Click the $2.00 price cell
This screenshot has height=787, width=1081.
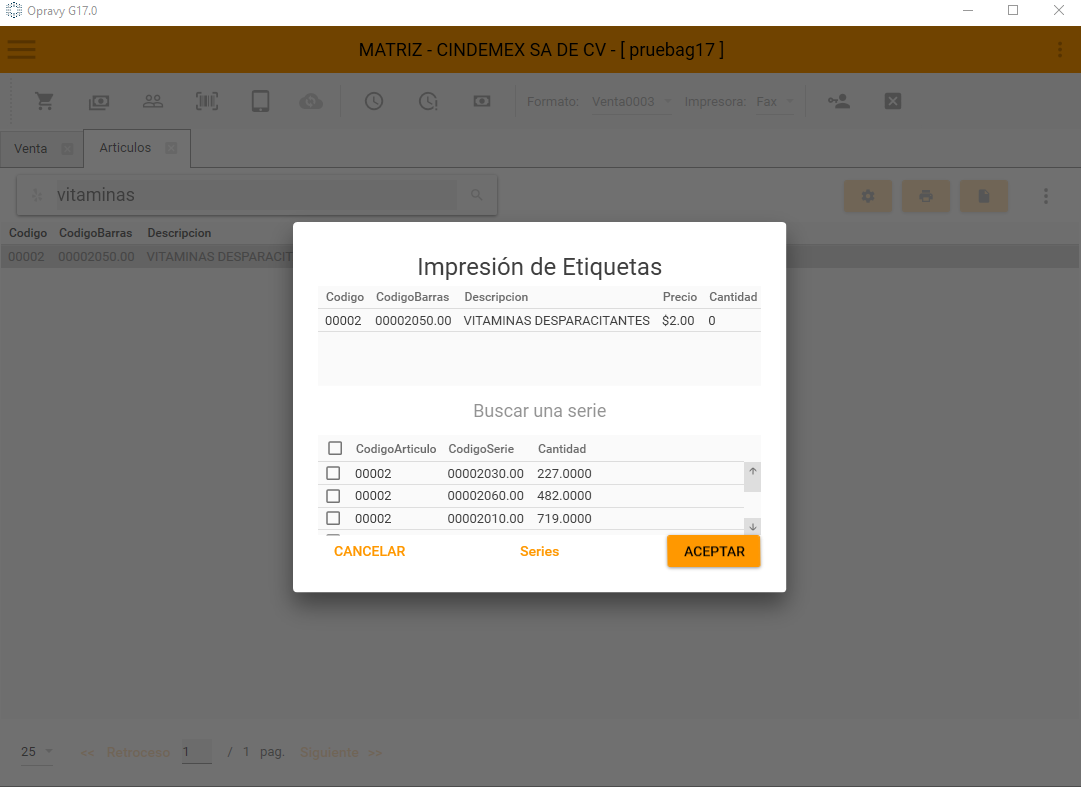point(678,320)
